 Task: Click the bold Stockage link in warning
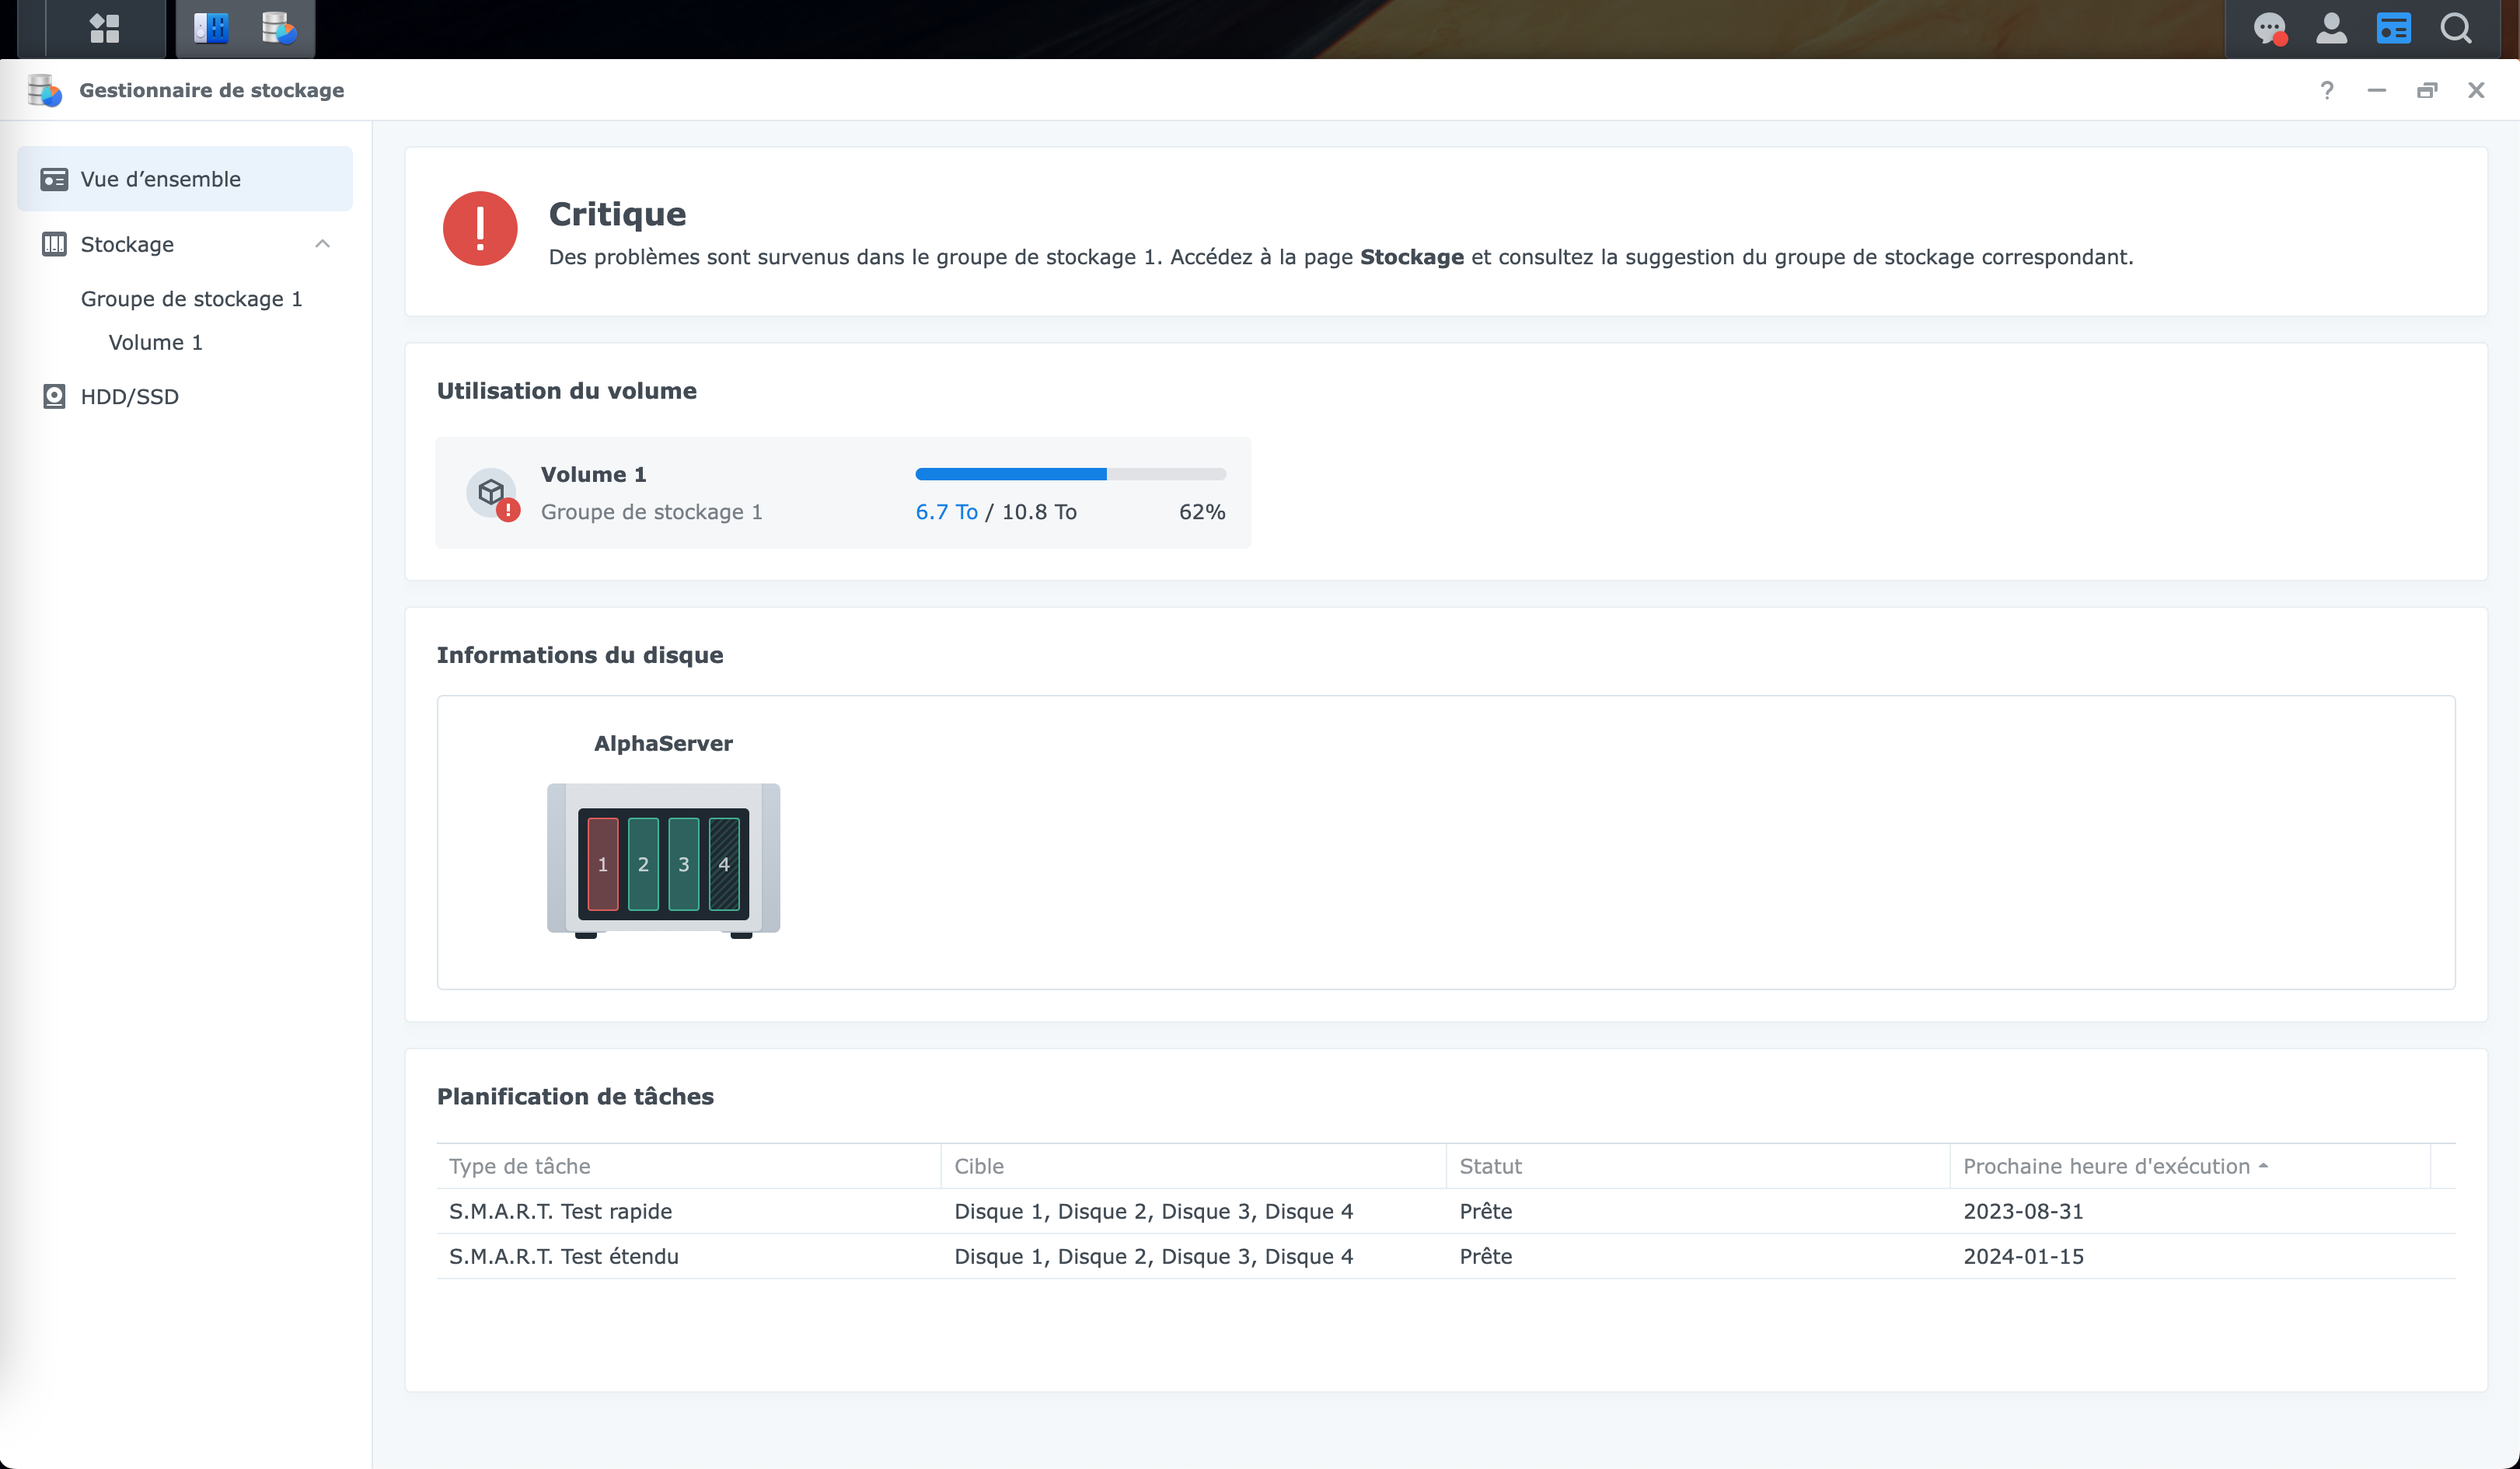tap(1411, 257)
